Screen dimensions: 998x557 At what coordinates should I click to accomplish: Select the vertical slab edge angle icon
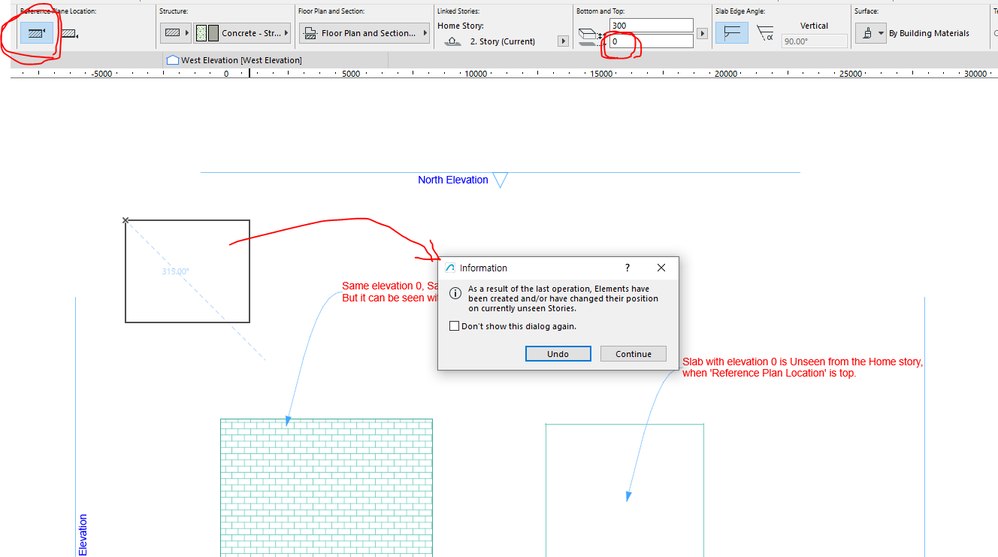click(731, 33)
